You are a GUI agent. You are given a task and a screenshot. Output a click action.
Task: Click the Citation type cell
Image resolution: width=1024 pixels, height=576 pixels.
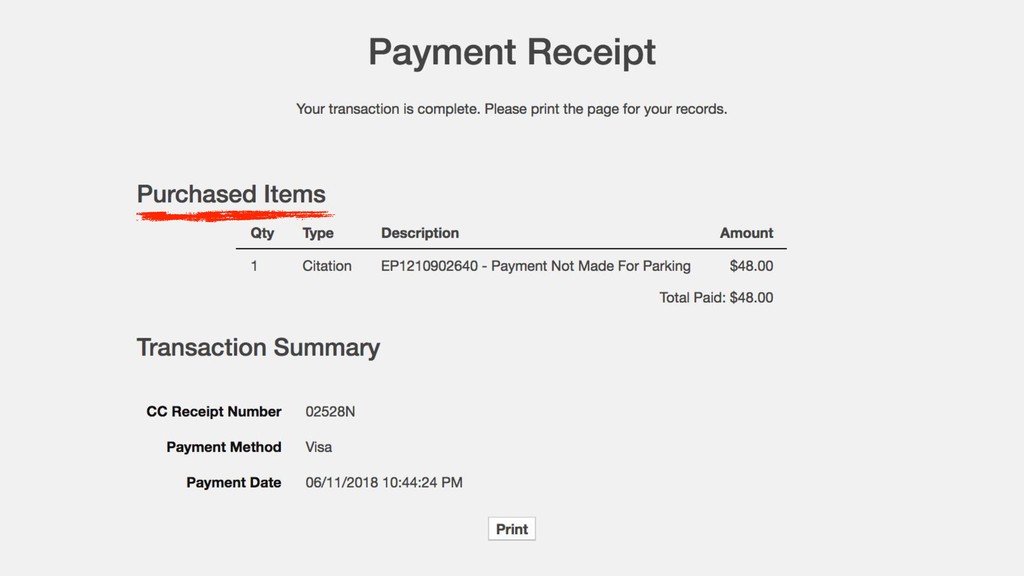[x=327, y=266]
